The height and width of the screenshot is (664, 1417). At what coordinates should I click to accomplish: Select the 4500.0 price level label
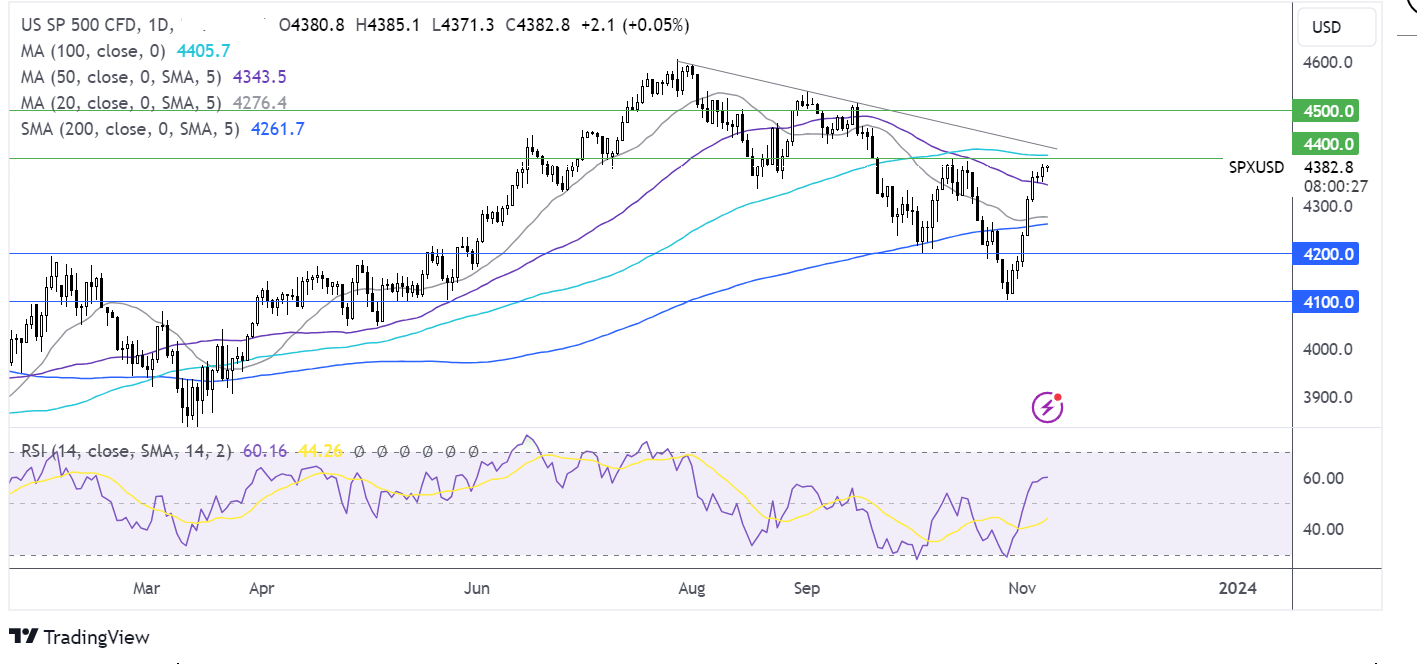point(1327,111)
